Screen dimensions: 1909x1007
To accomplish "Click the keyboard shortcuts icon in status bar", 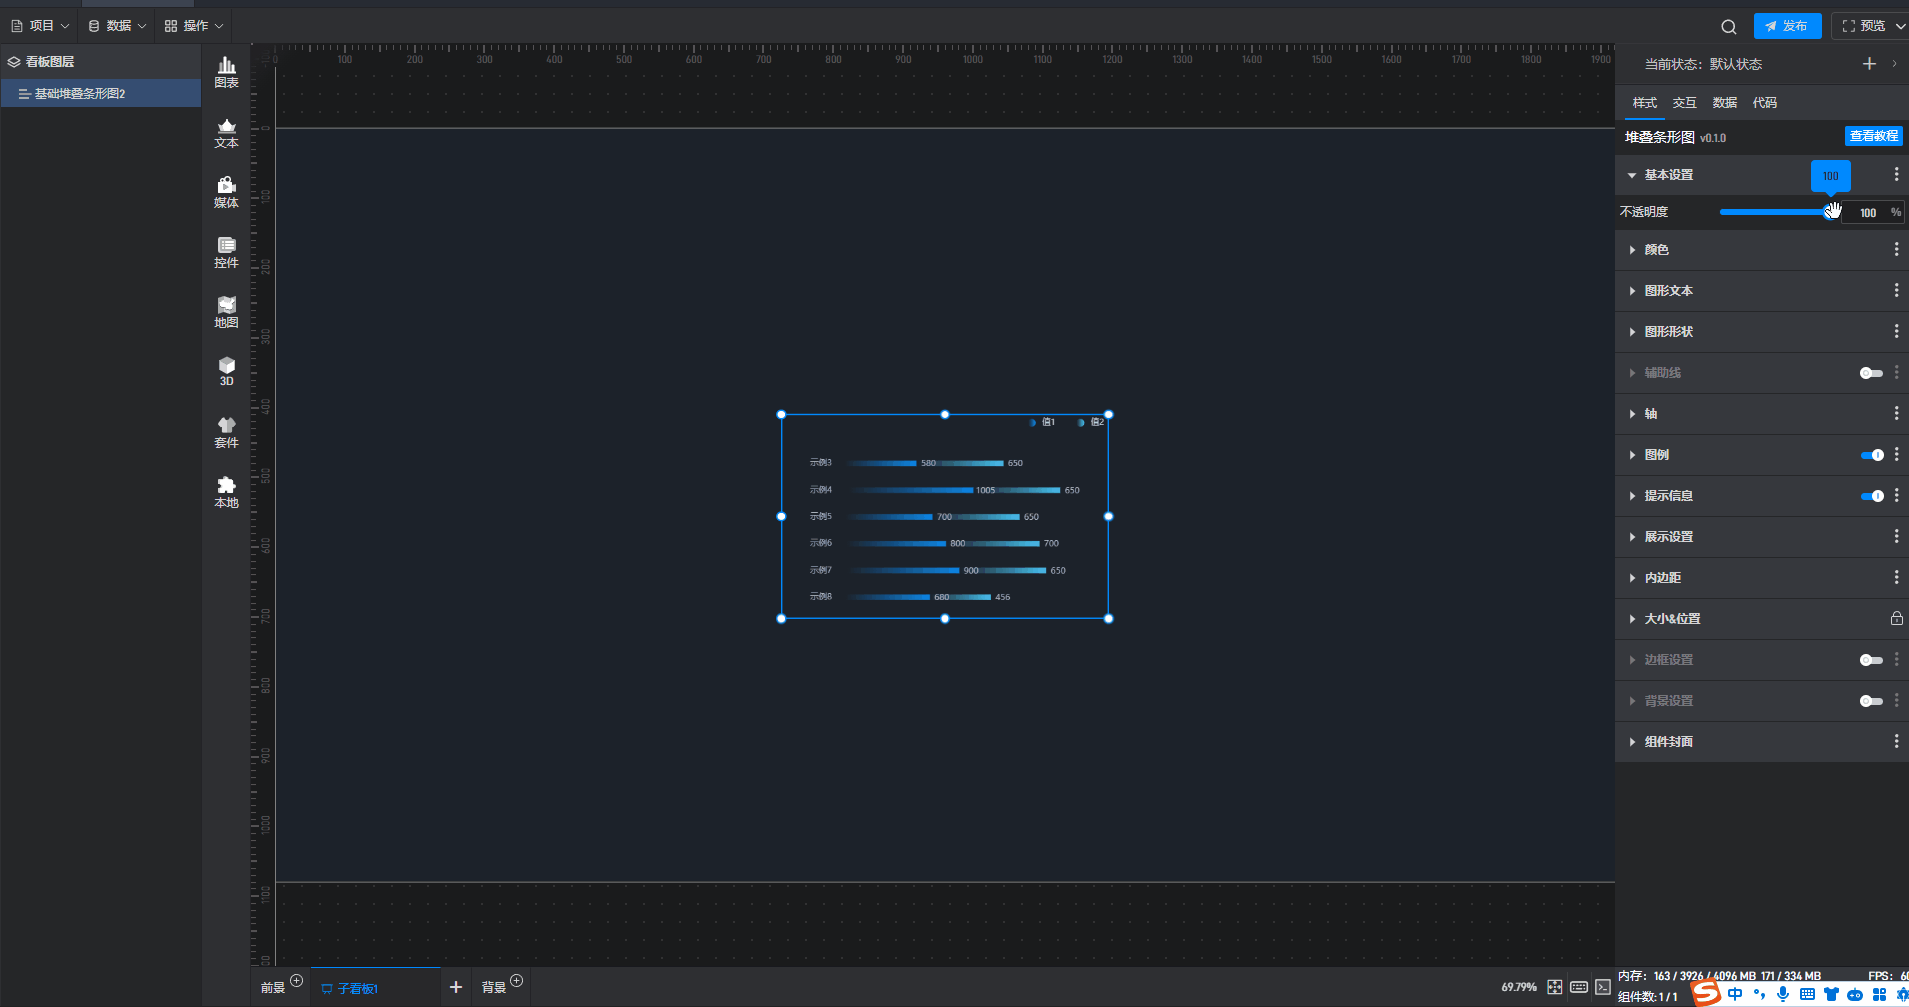I will 1579,987.
